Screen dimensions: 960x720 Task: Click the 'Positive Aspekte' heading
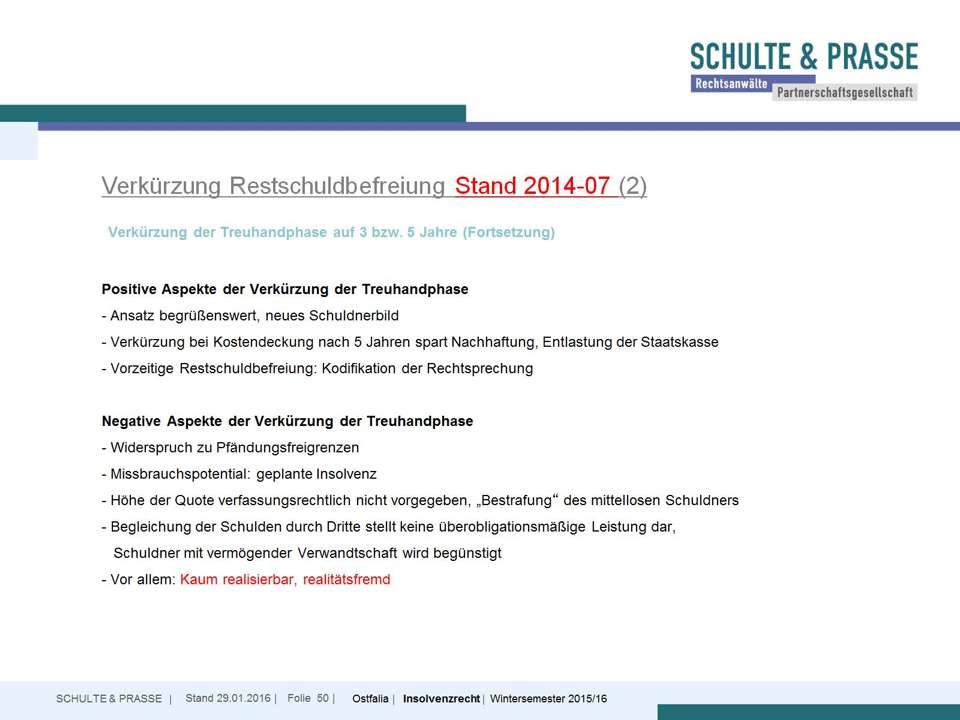(285, 290)
